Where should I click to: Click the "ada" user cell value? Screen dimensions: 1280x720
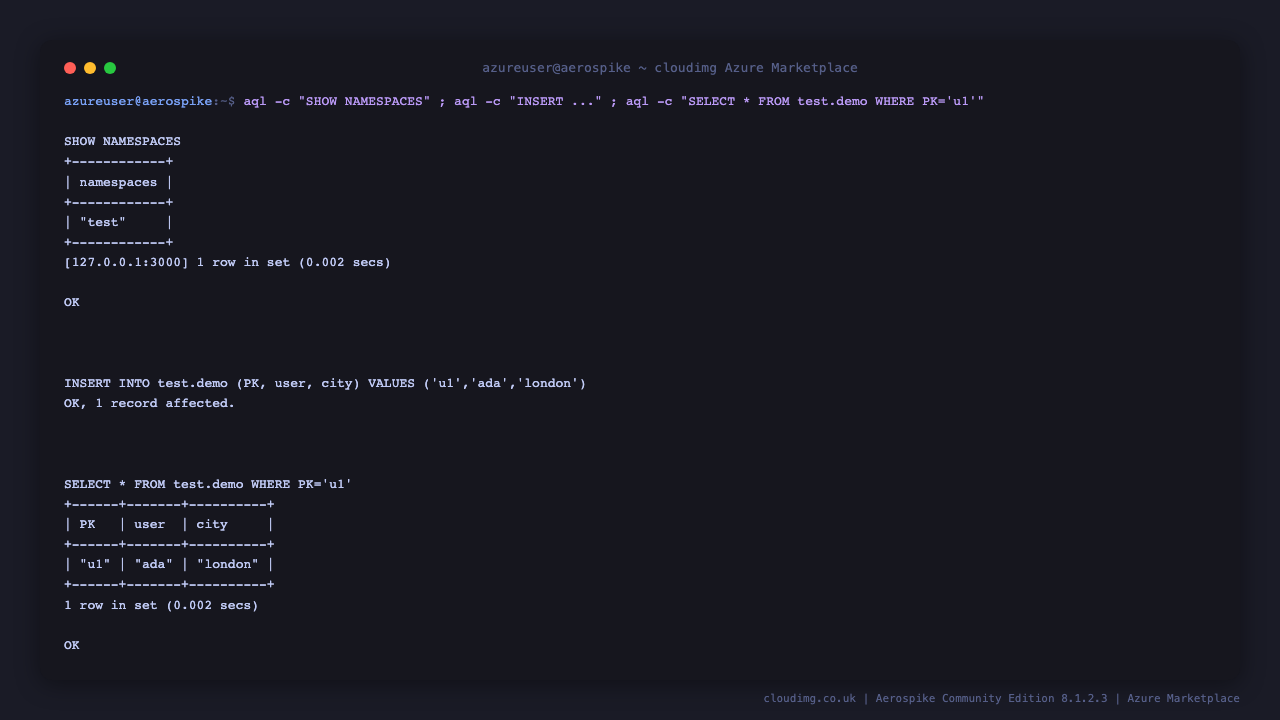click(x=153, y=564)
